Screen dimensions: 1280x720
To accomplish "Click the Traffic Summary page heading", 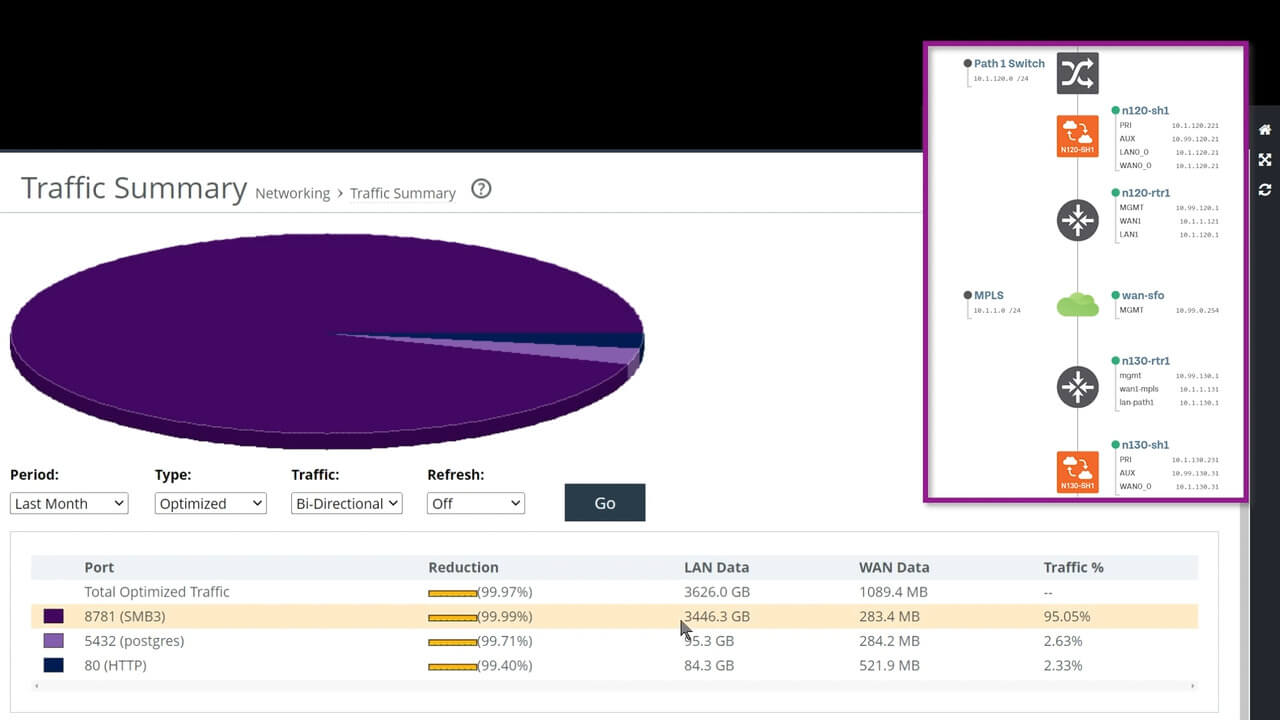I will 134,188.
